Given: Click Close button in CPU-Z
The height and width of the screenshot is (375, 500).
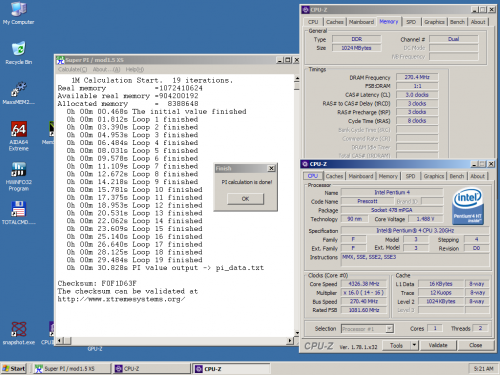Looking at the screenshot, I should (476, 345).
